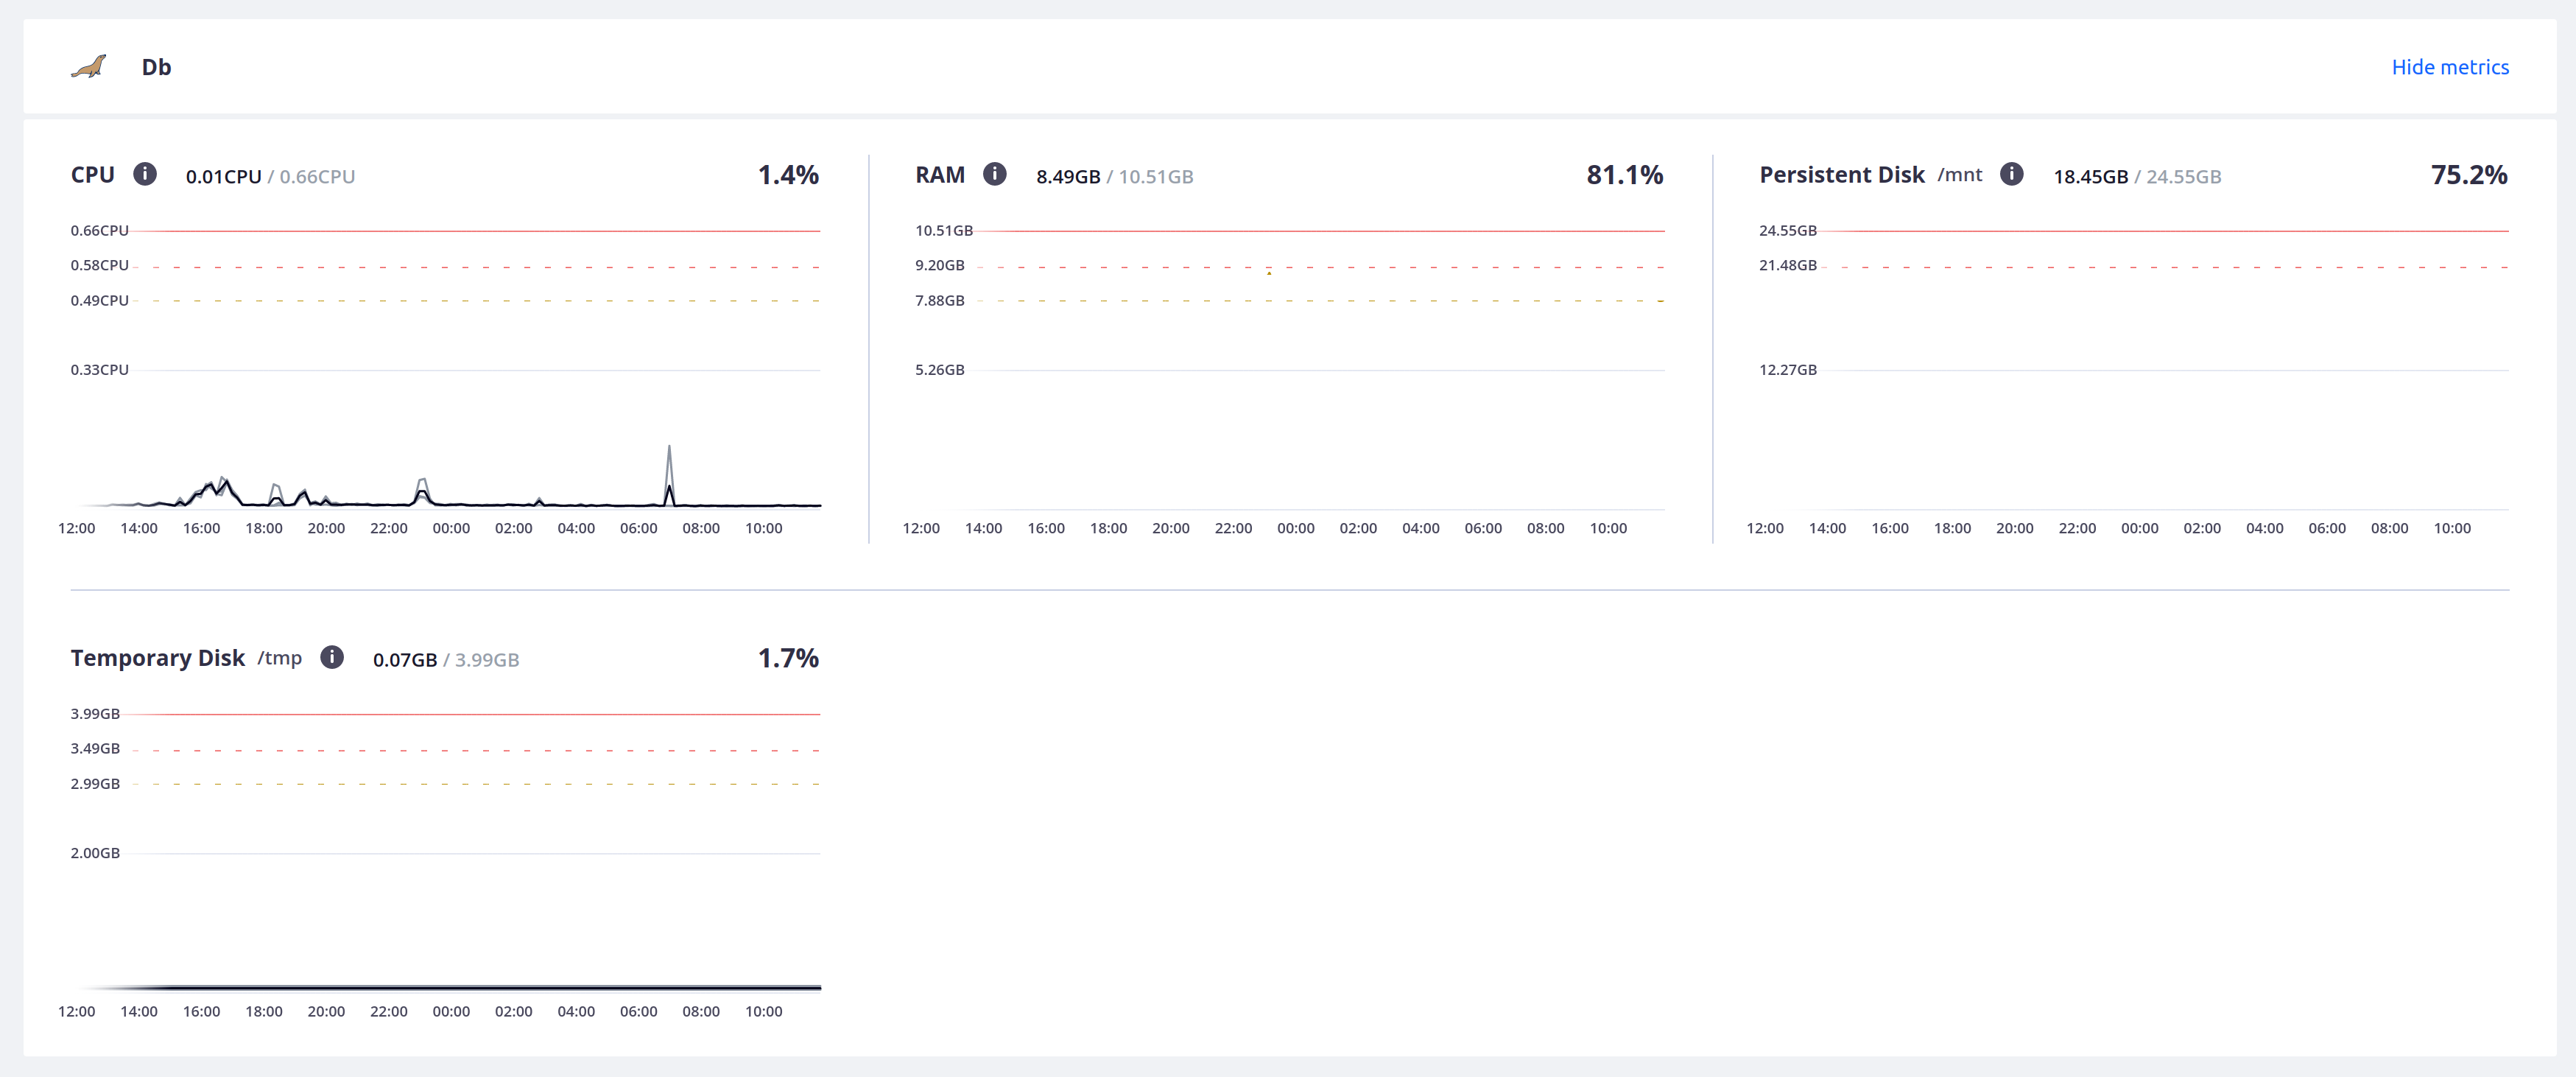This screenshot has height=1077, width=2576.
Task: Click the 3.99GB temporary disk limit label
Action: [x=95, y=714]
